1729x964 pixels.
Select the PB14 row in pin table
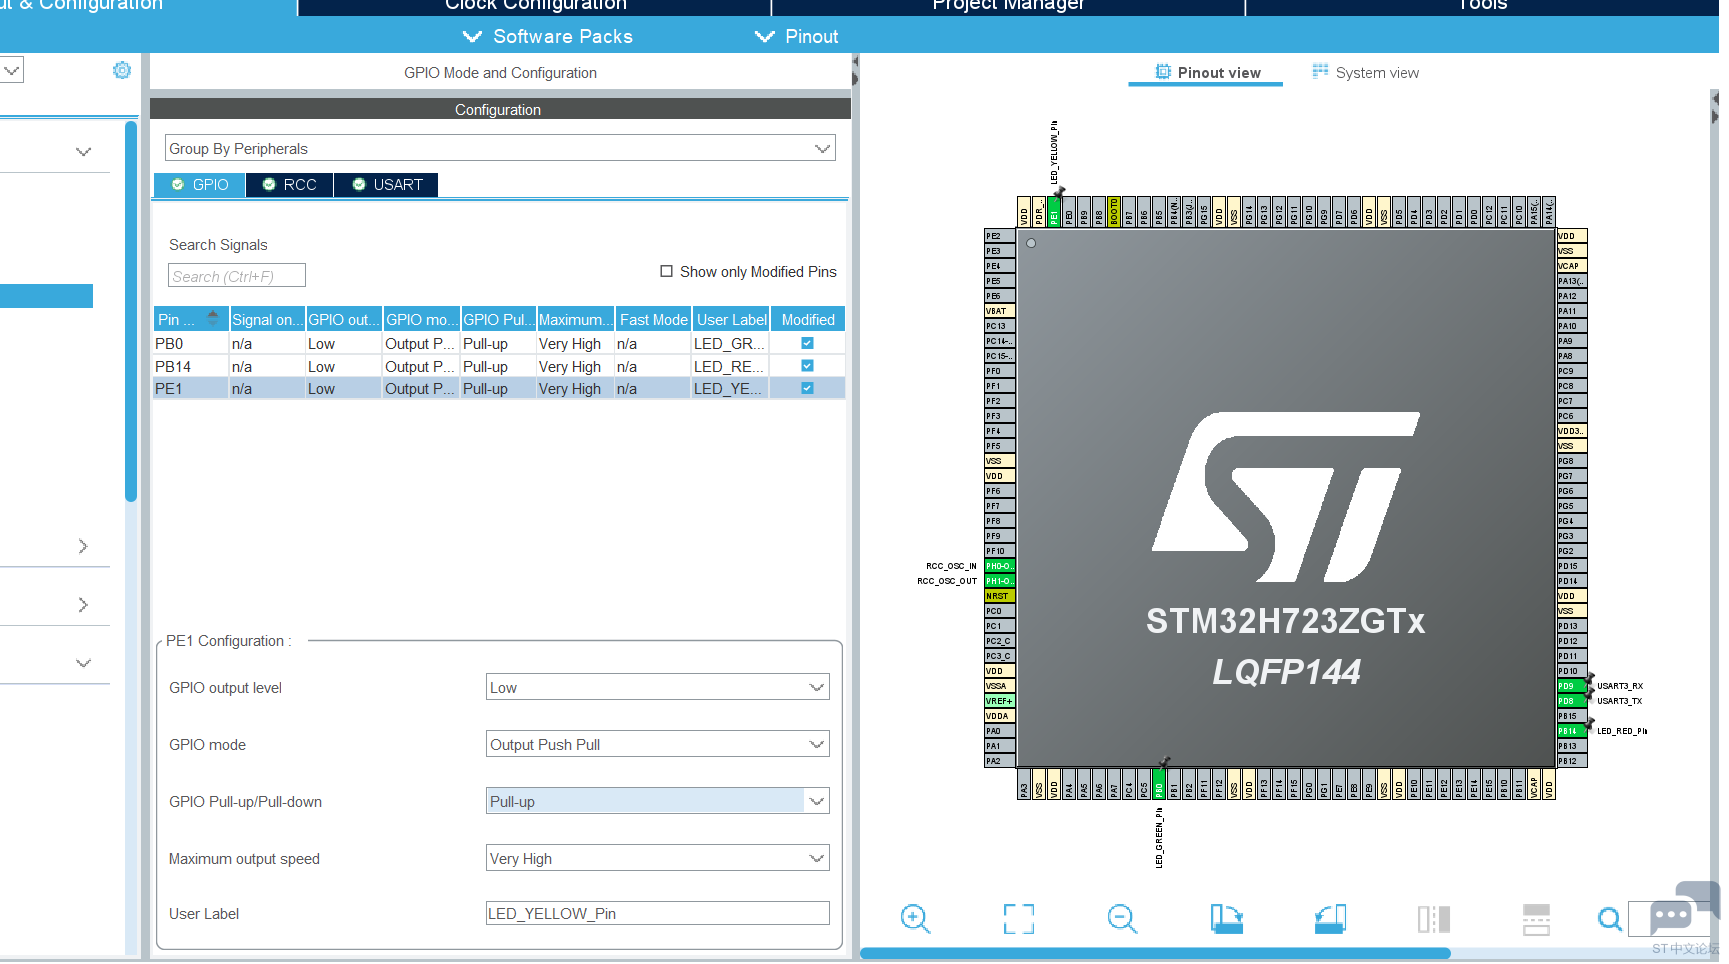pos(499,366)
